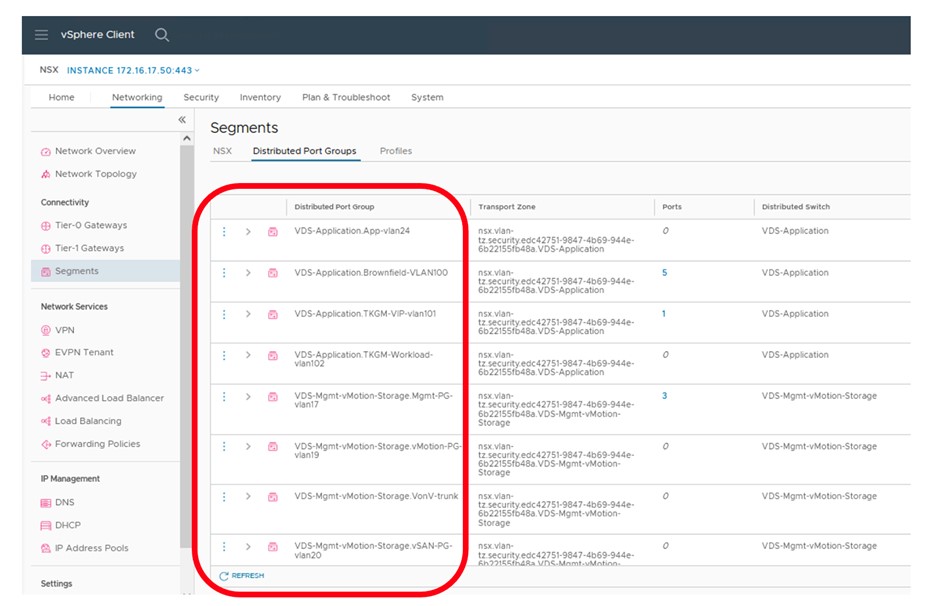
Task: Click the search magnifier icon
Action: click(x=162, y=35)
